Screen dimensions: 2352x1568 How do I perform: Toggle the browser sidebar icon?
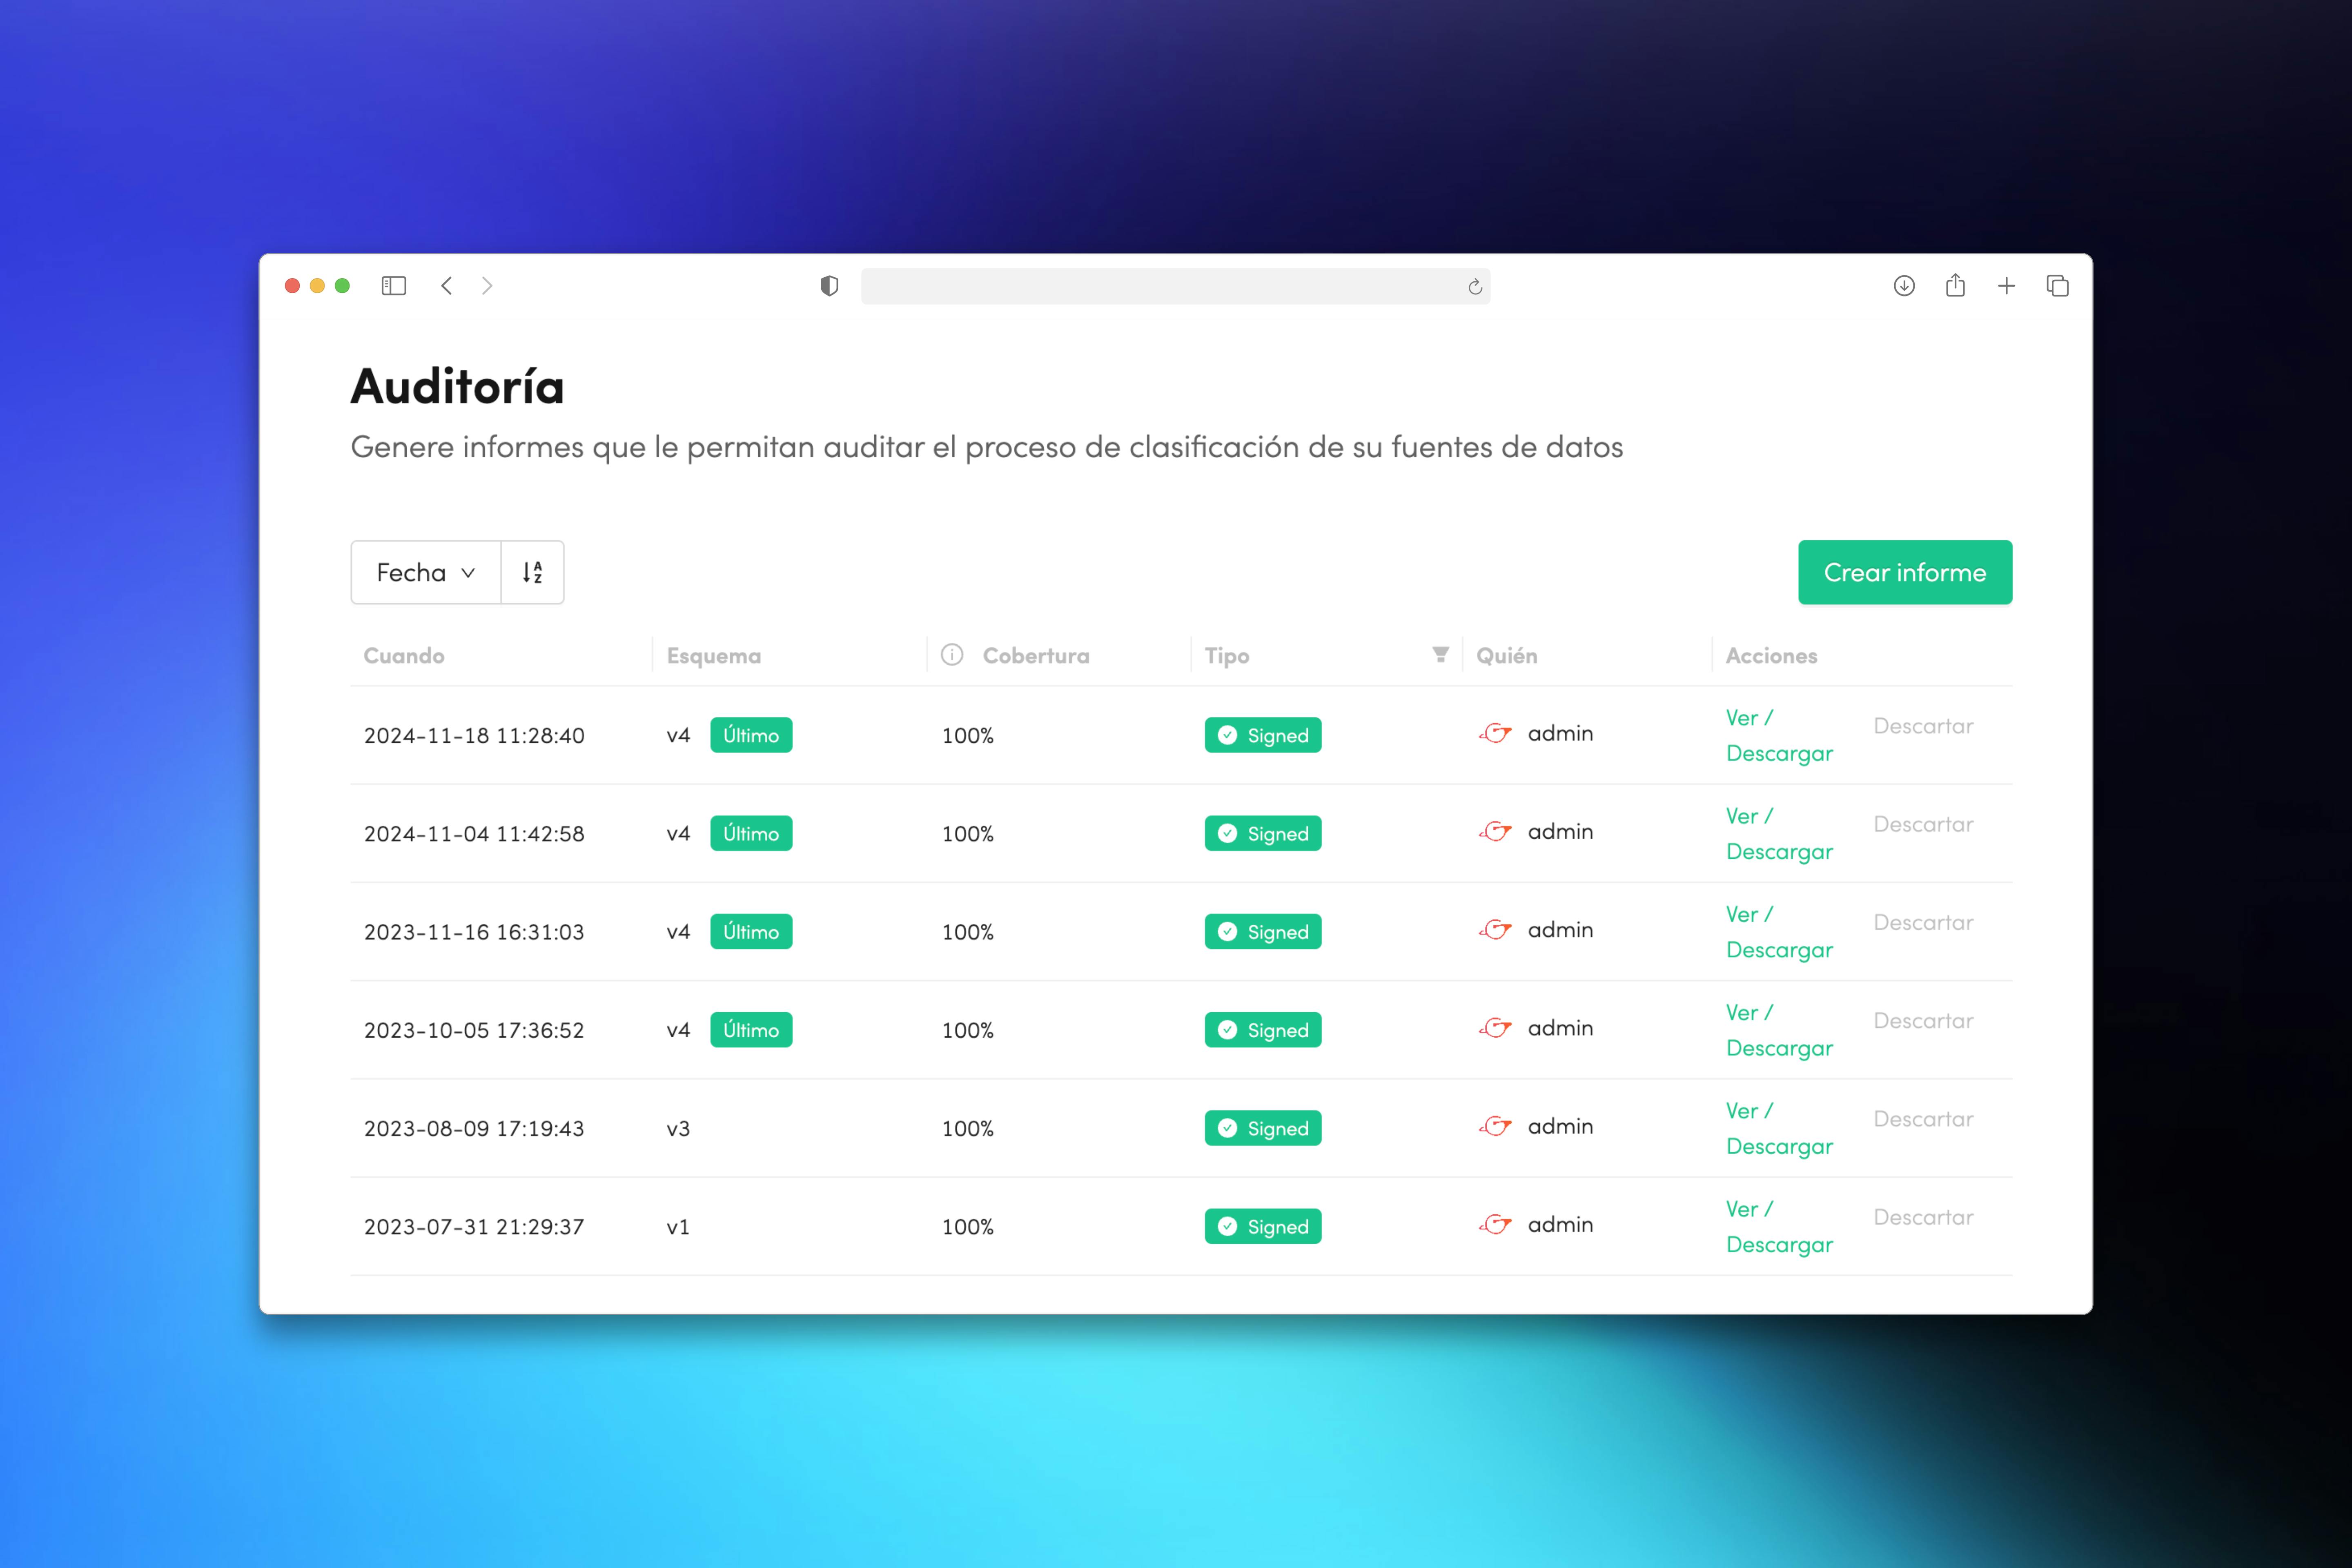(x=394, y=286)
